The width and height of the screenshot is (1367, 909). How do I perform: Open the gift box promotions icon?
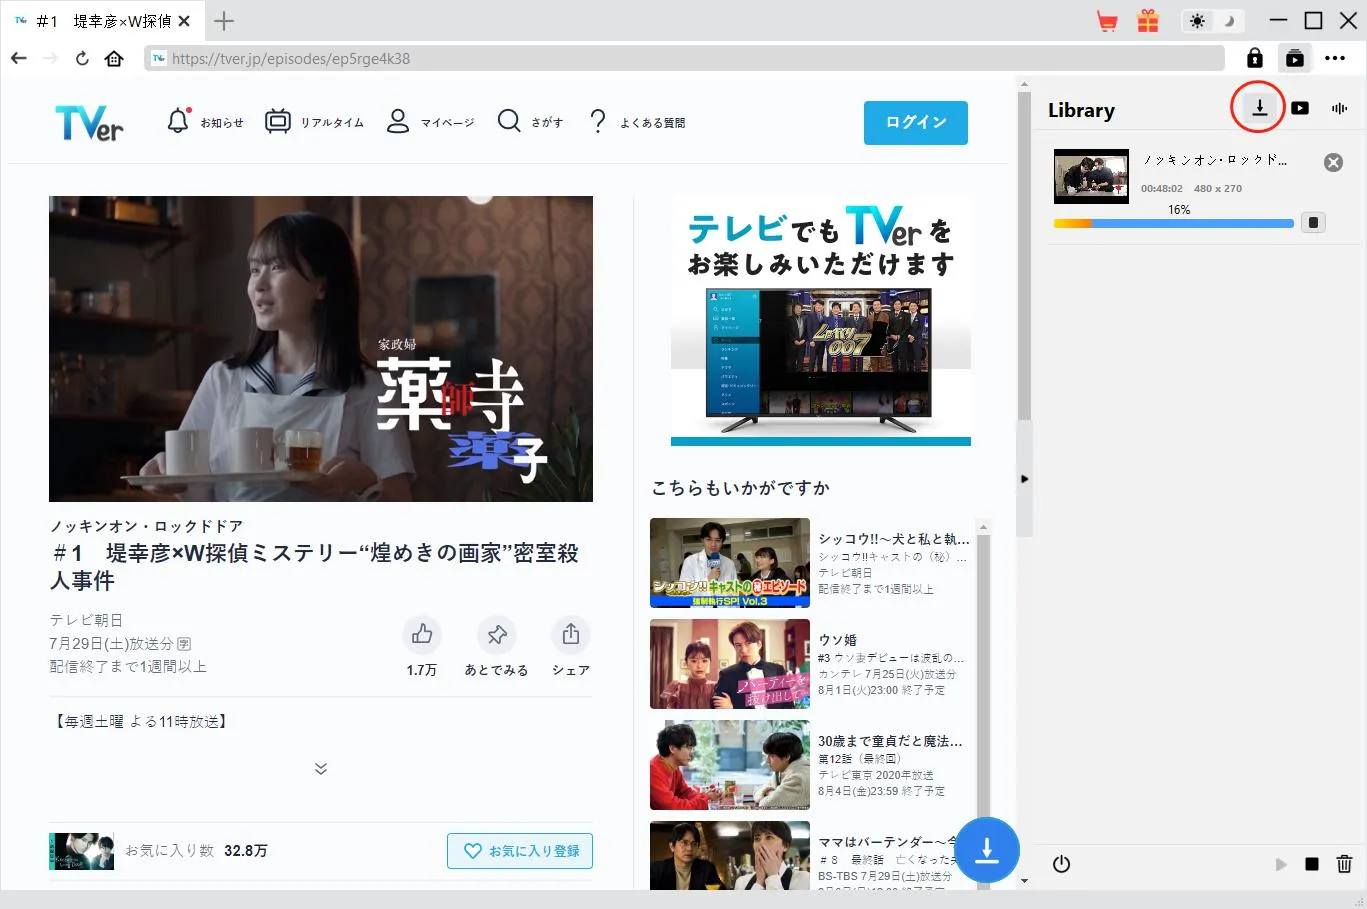pyautogui.click(x=1148, y=21)
